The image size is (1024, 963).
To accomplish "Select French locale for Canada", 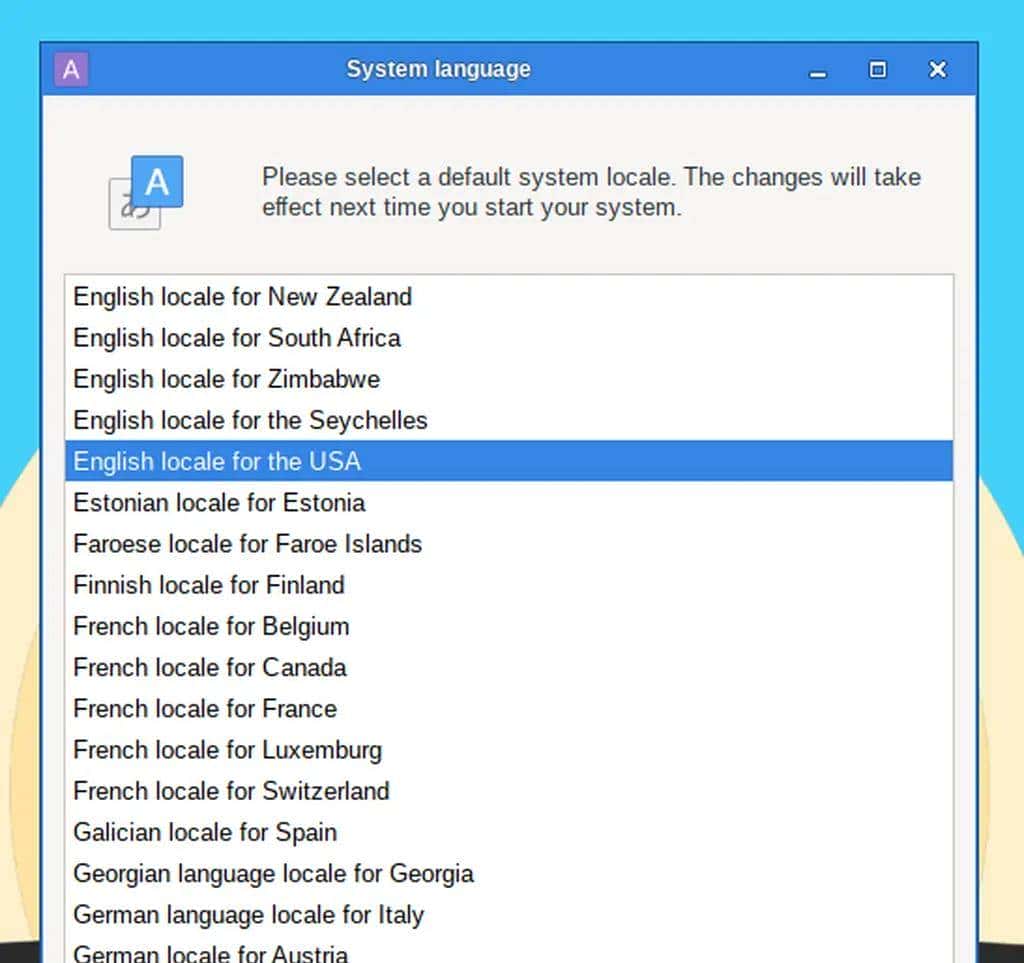I will pos(209,668).
